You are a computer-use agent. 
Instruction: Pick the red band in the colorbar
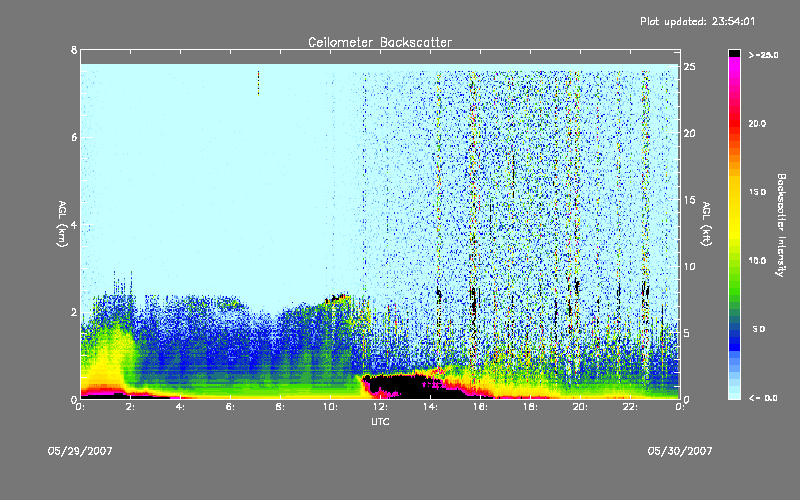[734, 125]
